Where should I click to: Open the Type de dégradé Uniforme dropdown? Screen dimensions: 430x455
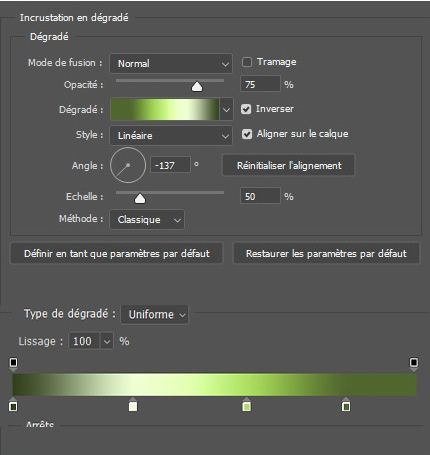coord(154,314)
